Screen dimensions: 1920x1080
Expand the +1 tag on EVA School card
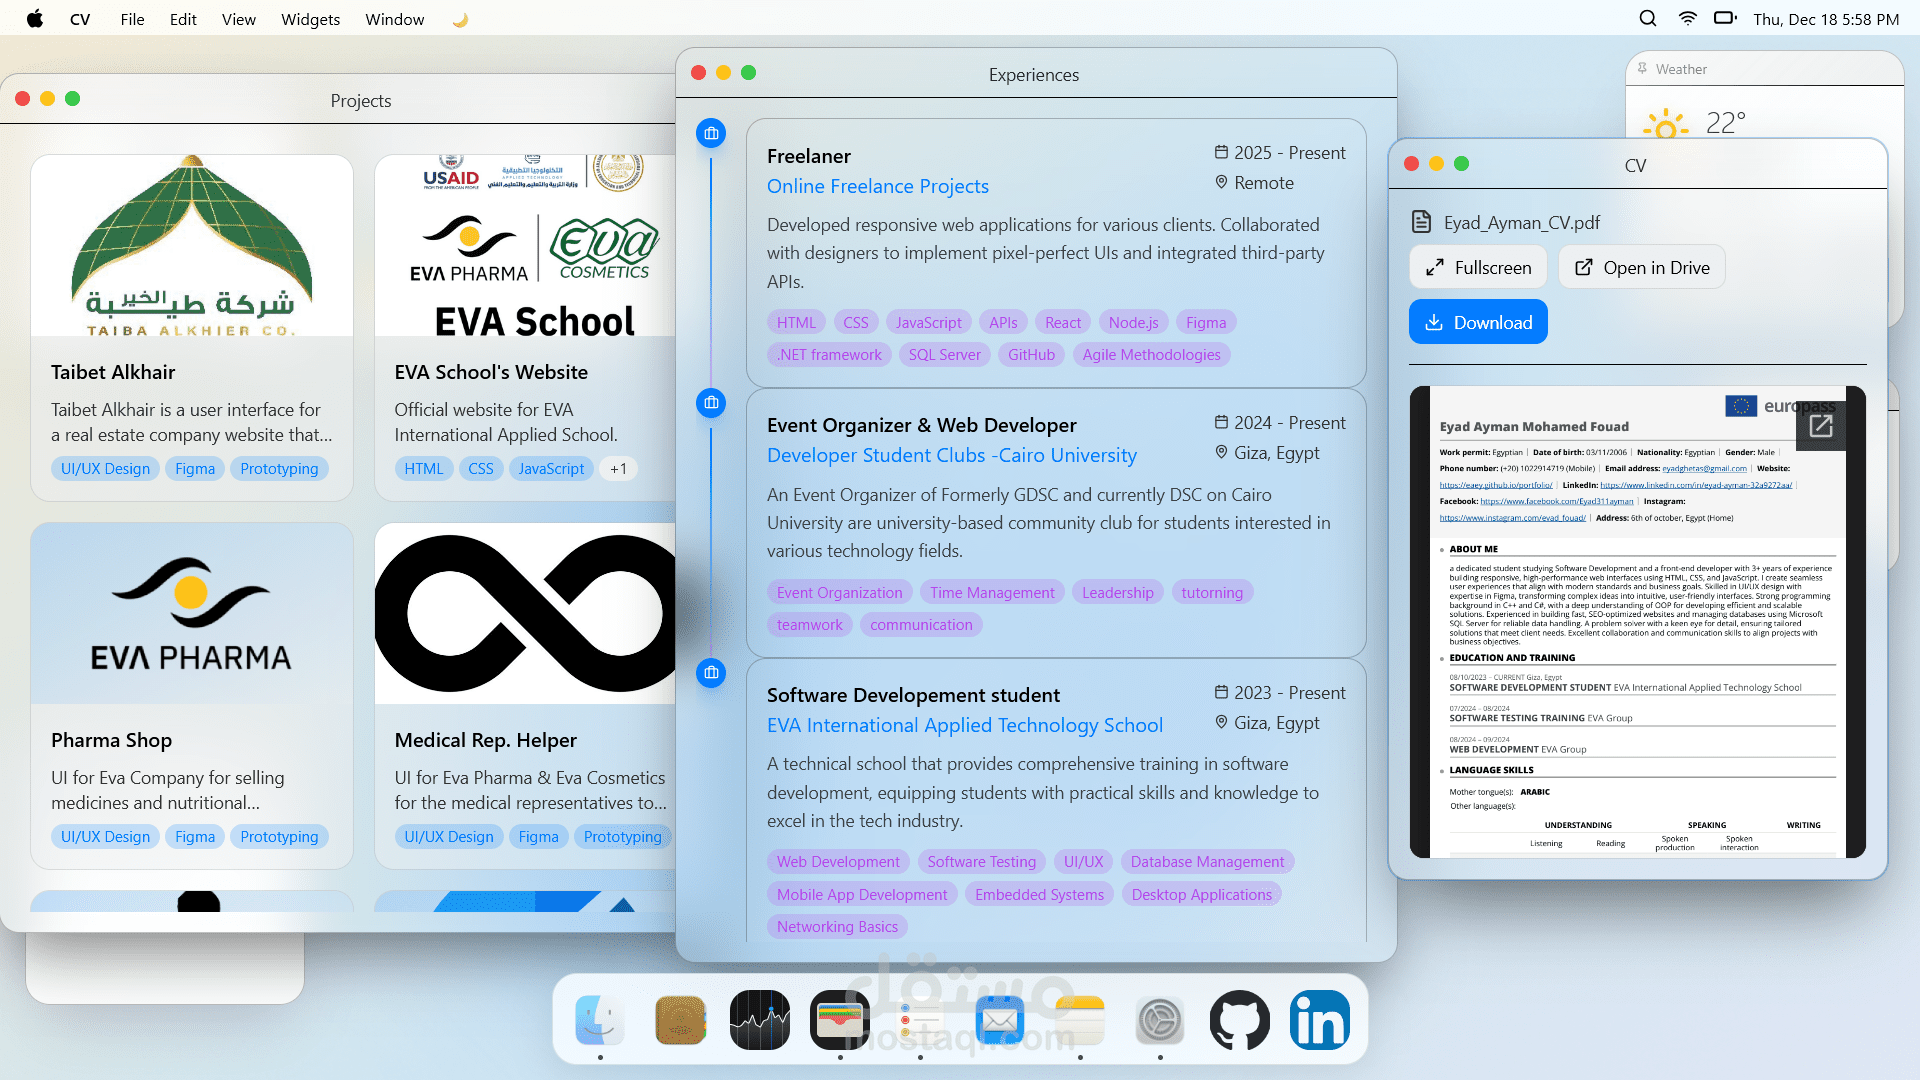coord(618,469)
